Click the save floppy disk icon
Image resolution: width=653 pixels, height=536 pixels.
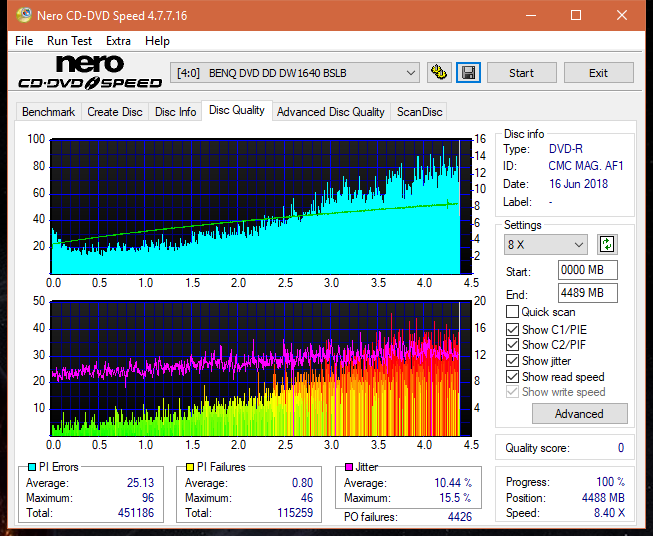point(469,73)
